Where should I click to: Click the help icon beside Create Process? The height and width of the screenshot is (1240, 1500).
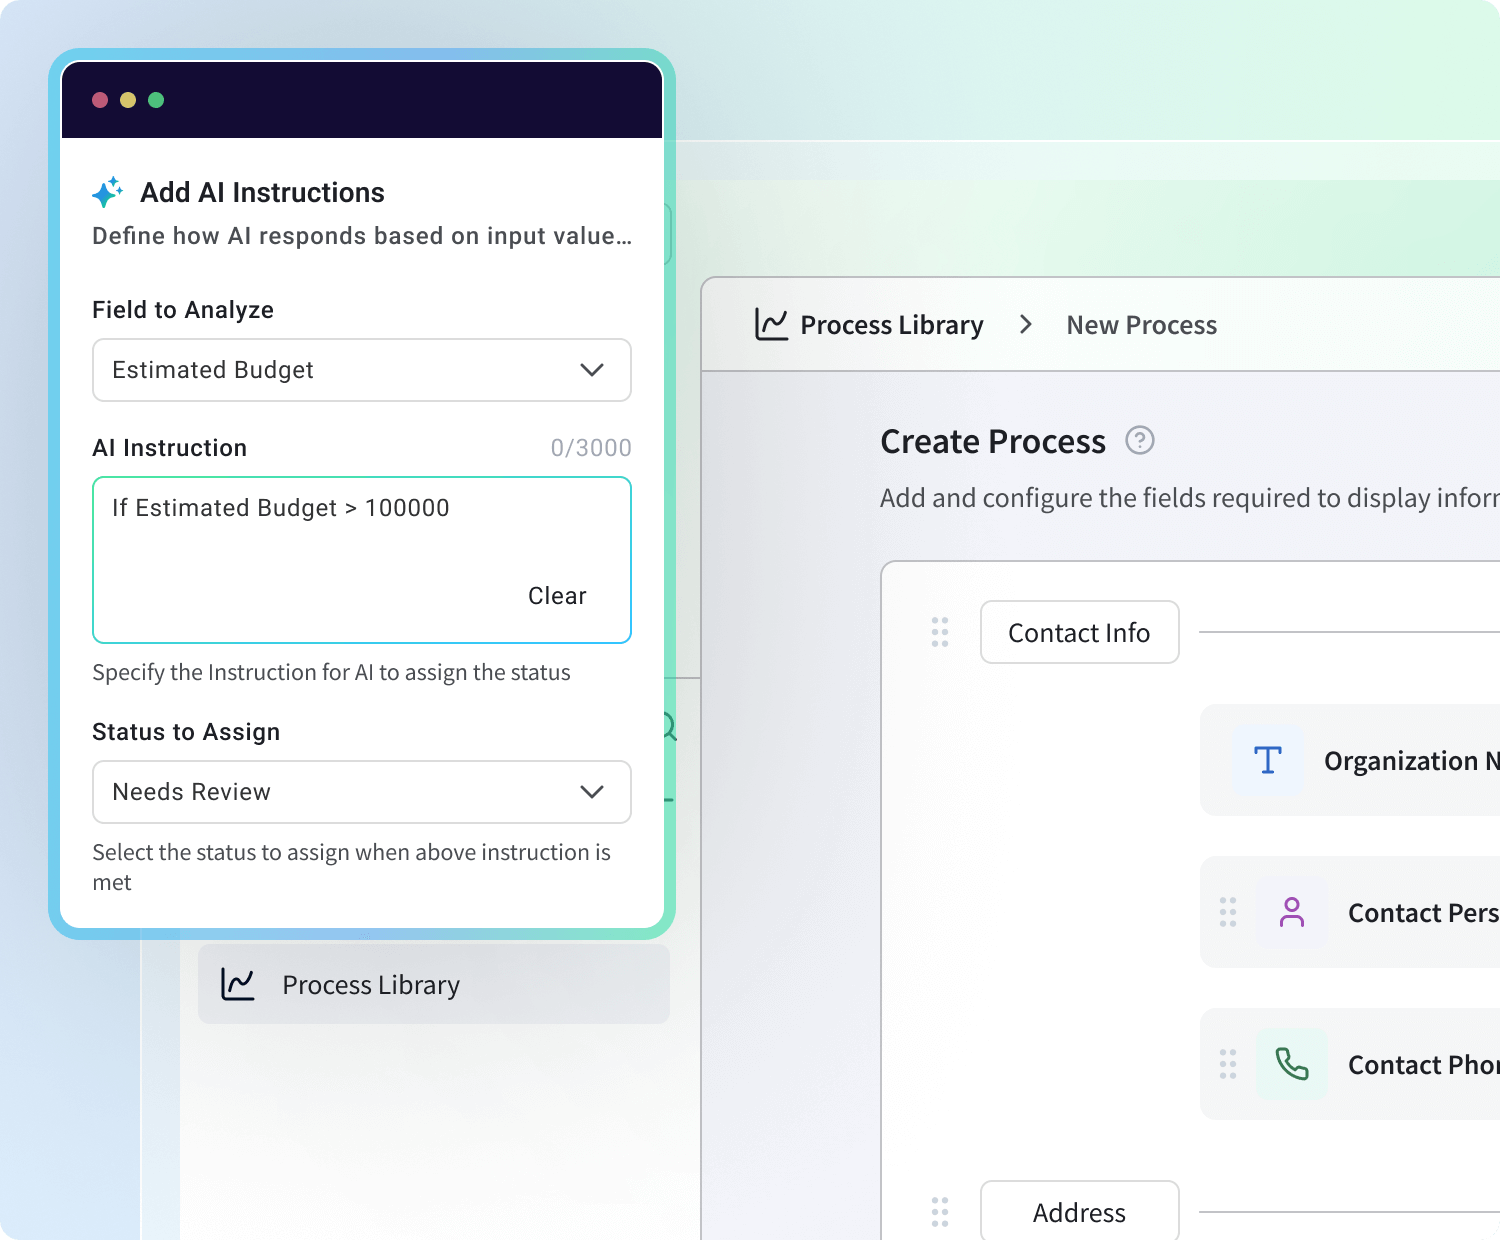(x=1140, y=440)
